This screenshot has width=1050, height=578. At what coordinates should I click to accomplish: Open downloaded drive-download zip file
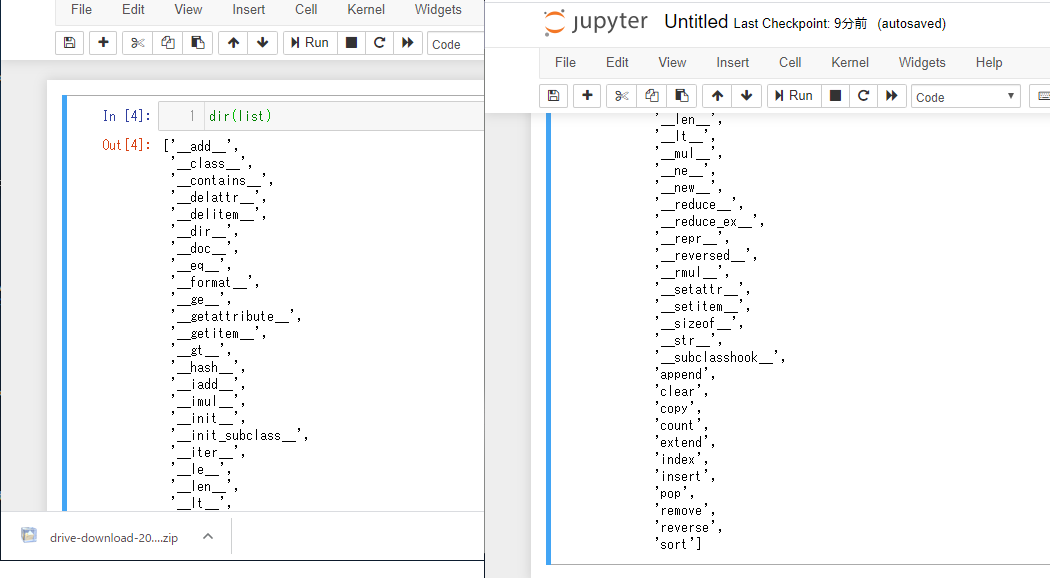pos(100,537)
